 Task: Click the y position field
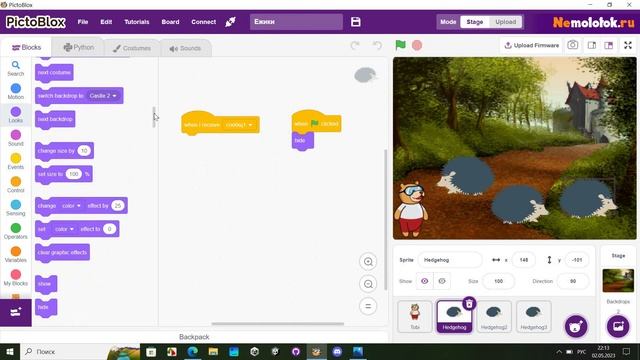point(577,260)
